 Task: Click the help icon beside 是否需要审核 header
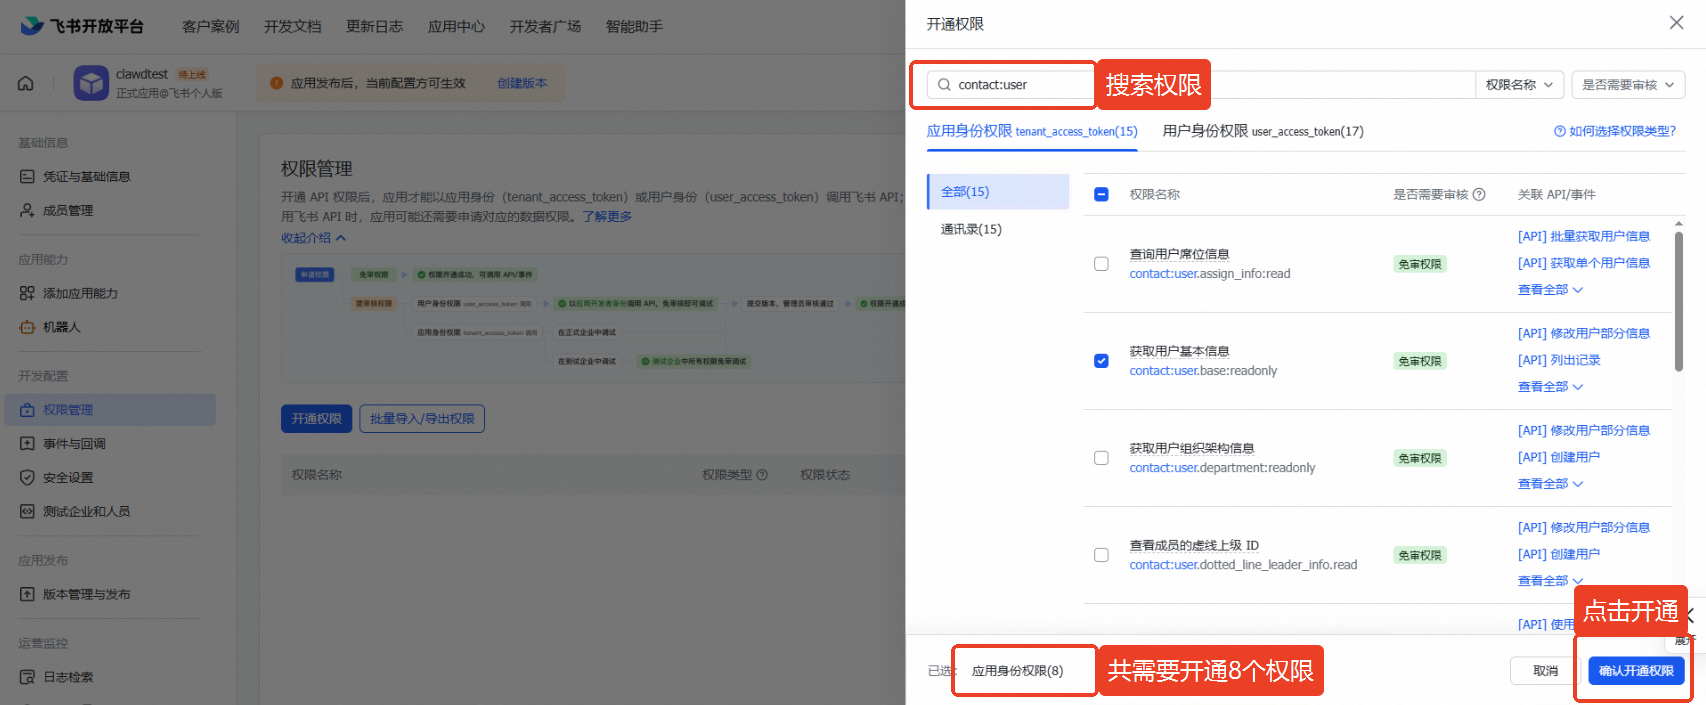[x=1479, y=194]
